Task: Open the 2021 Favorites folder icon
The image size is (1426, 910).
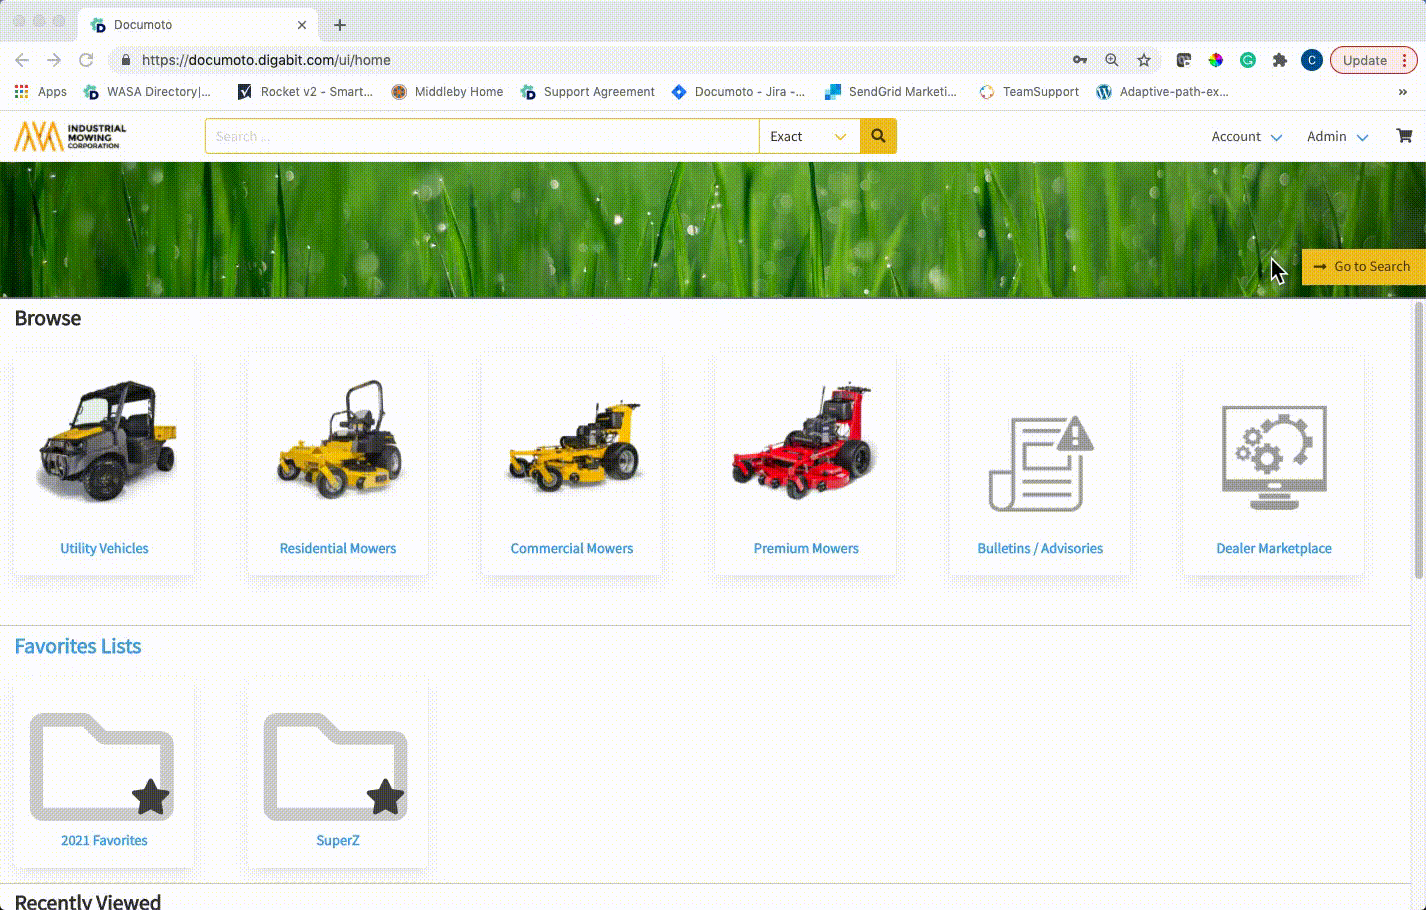Action: (102, 767)
